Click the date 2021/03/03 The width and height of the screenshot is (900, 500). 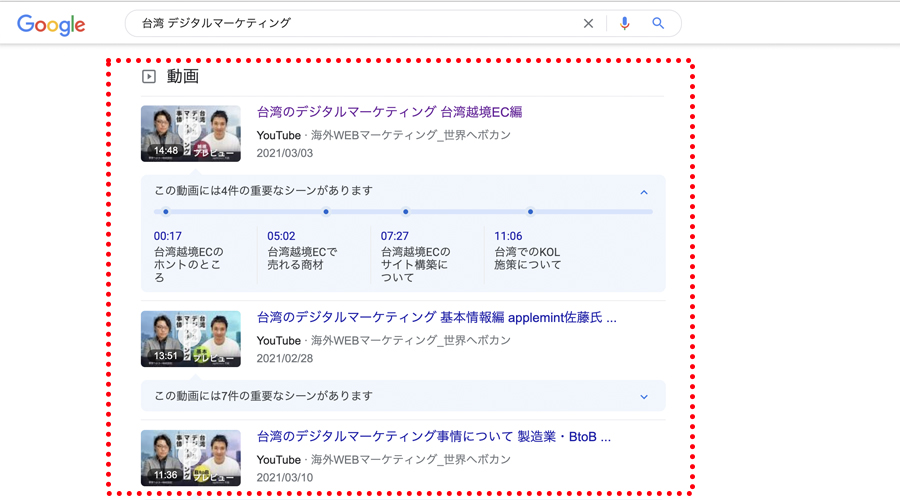(285, 153)
